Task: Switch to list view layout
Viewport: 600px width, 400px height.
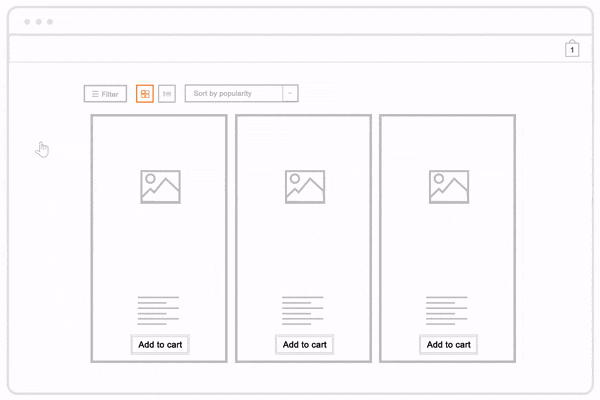Action: click(x=167, y=94)
